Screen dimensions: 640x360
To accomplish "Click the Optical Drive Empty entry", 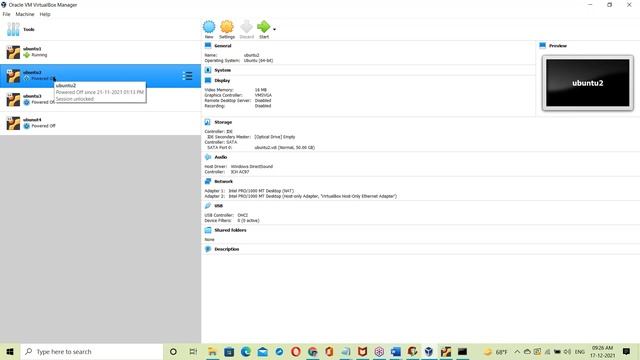I will click(x=275, y=137).
